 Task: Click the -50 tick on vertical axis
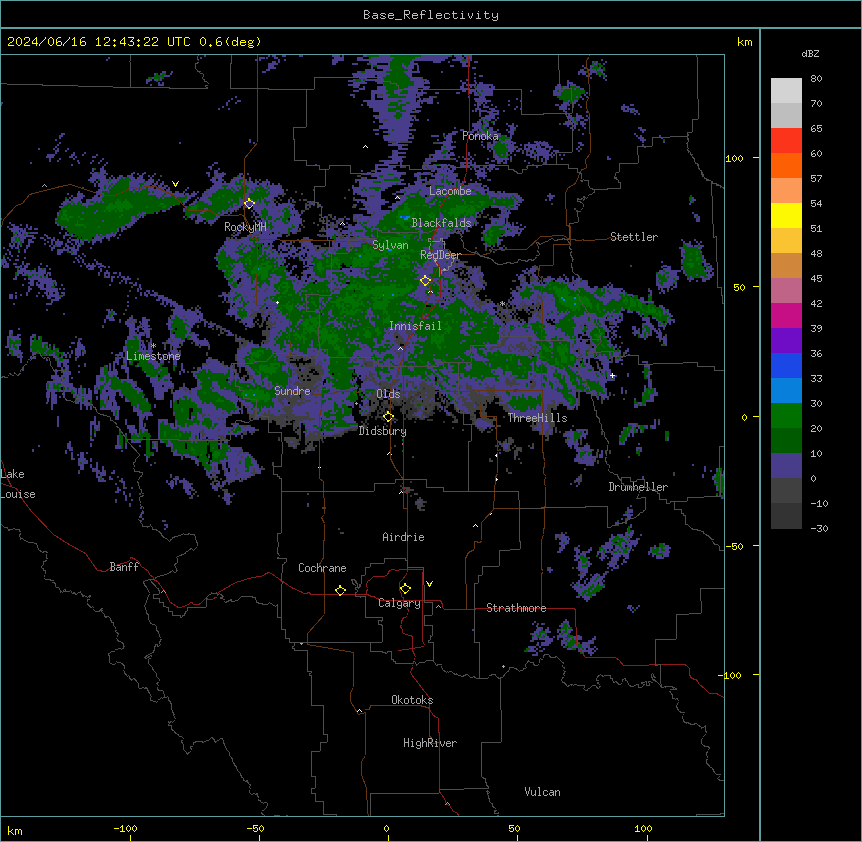pyautogui.click(x=734, y=546)
